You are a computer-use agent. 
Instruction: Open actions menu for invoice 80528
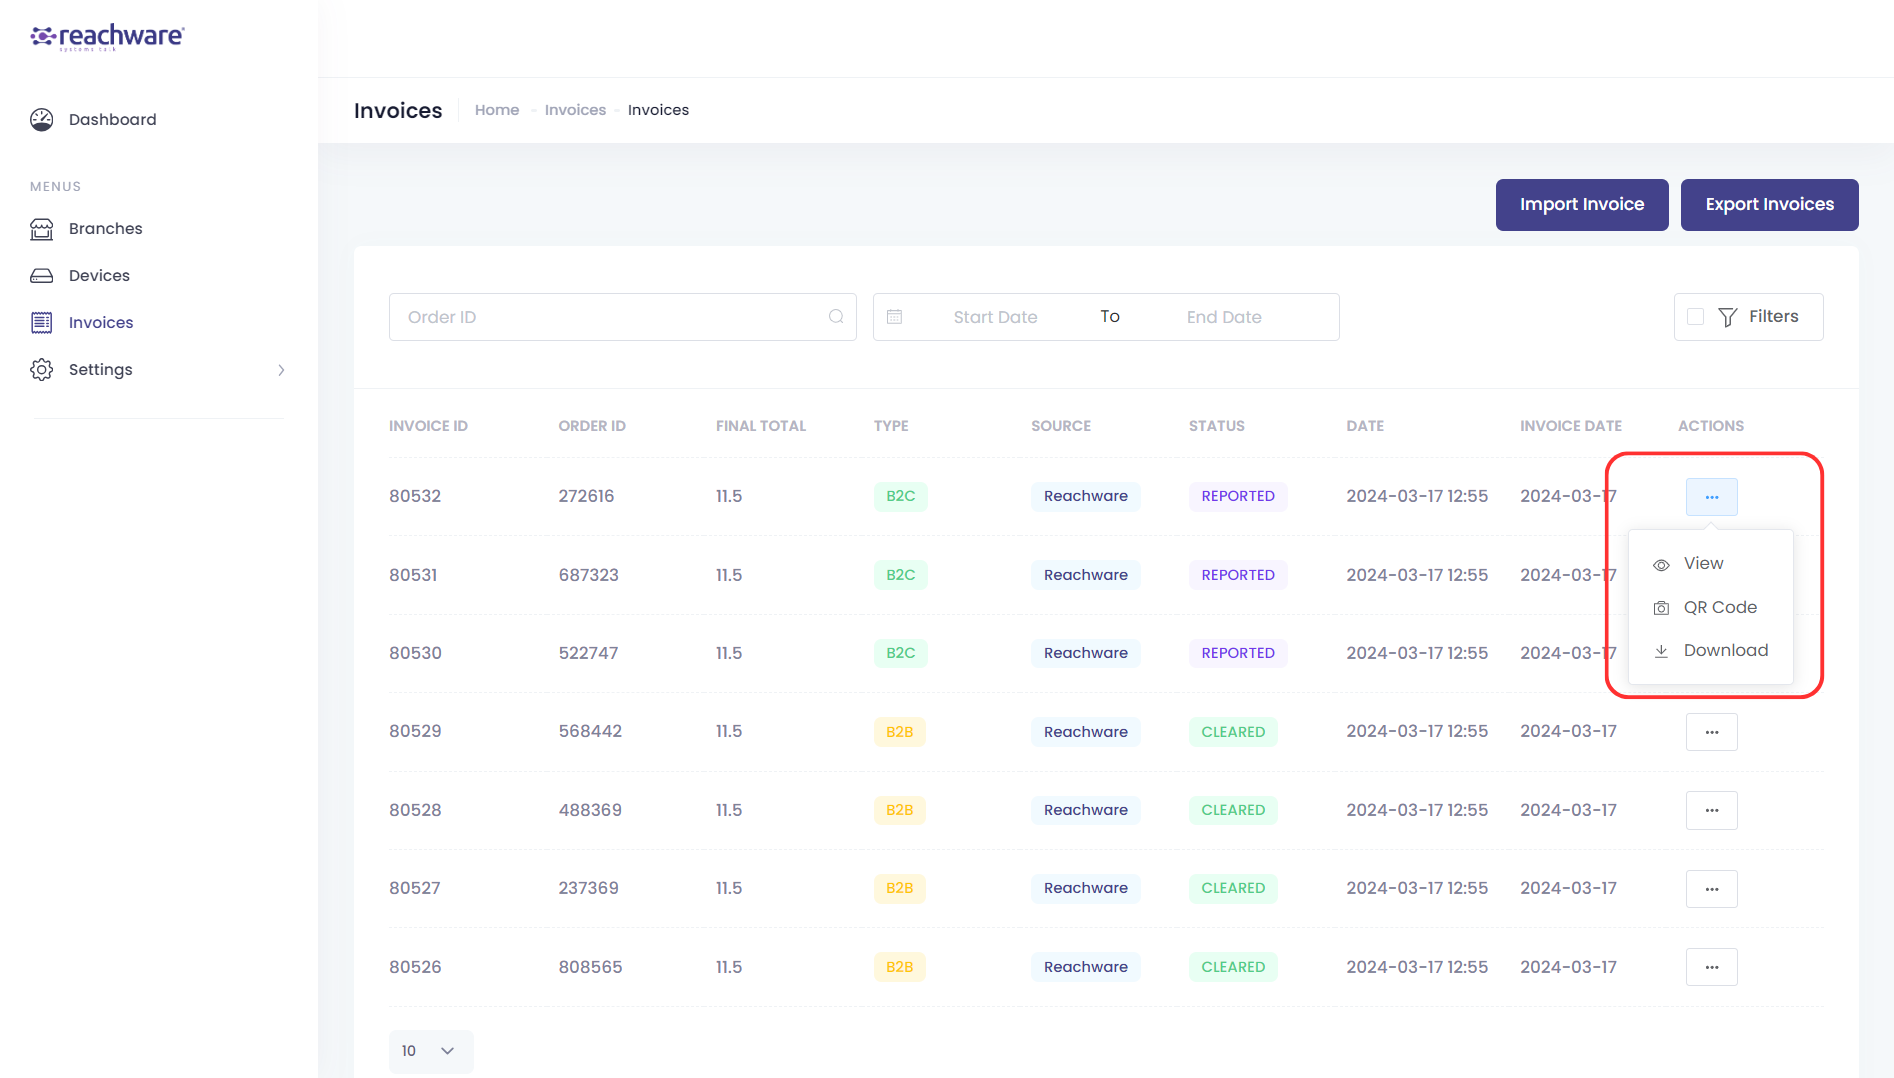coord(1712,810)
